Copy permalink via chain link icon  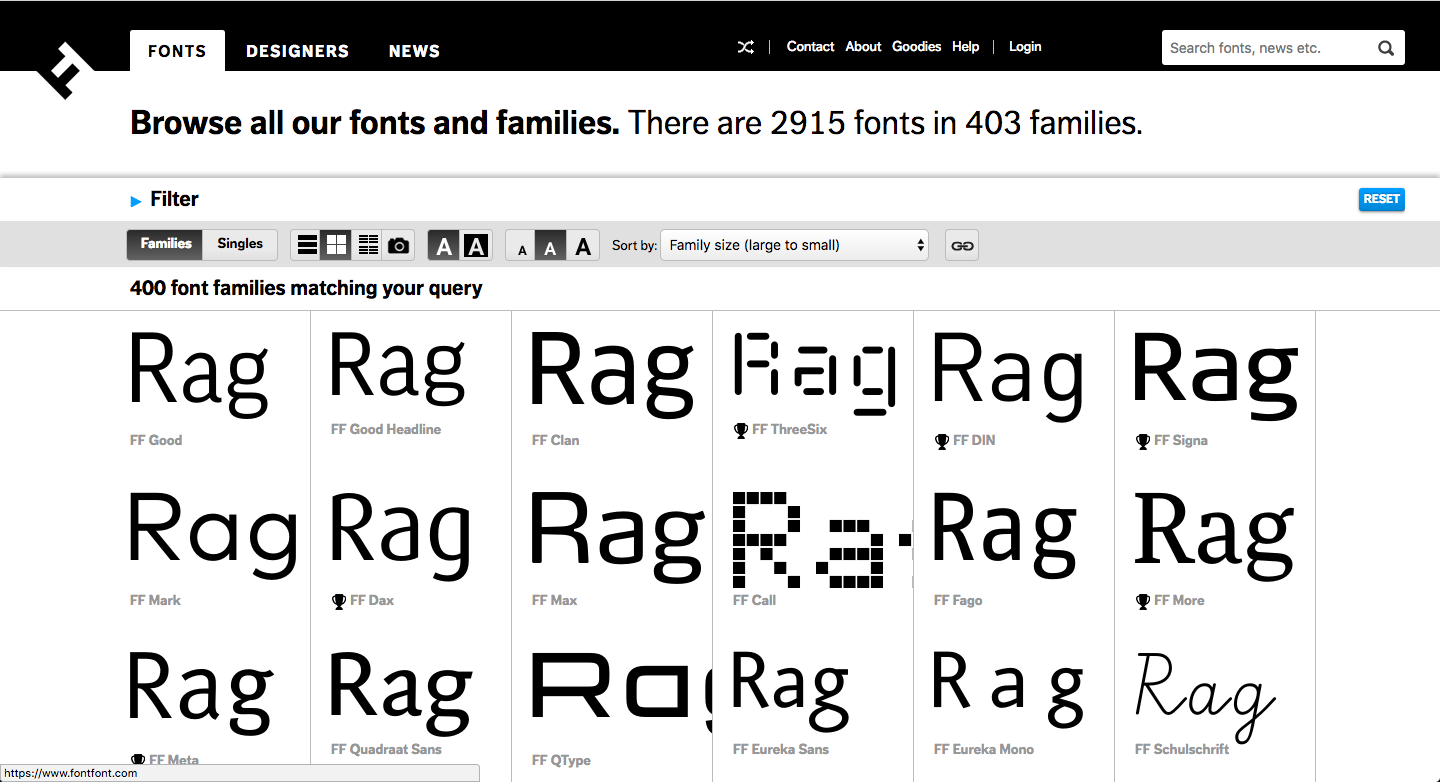(962, 245)
